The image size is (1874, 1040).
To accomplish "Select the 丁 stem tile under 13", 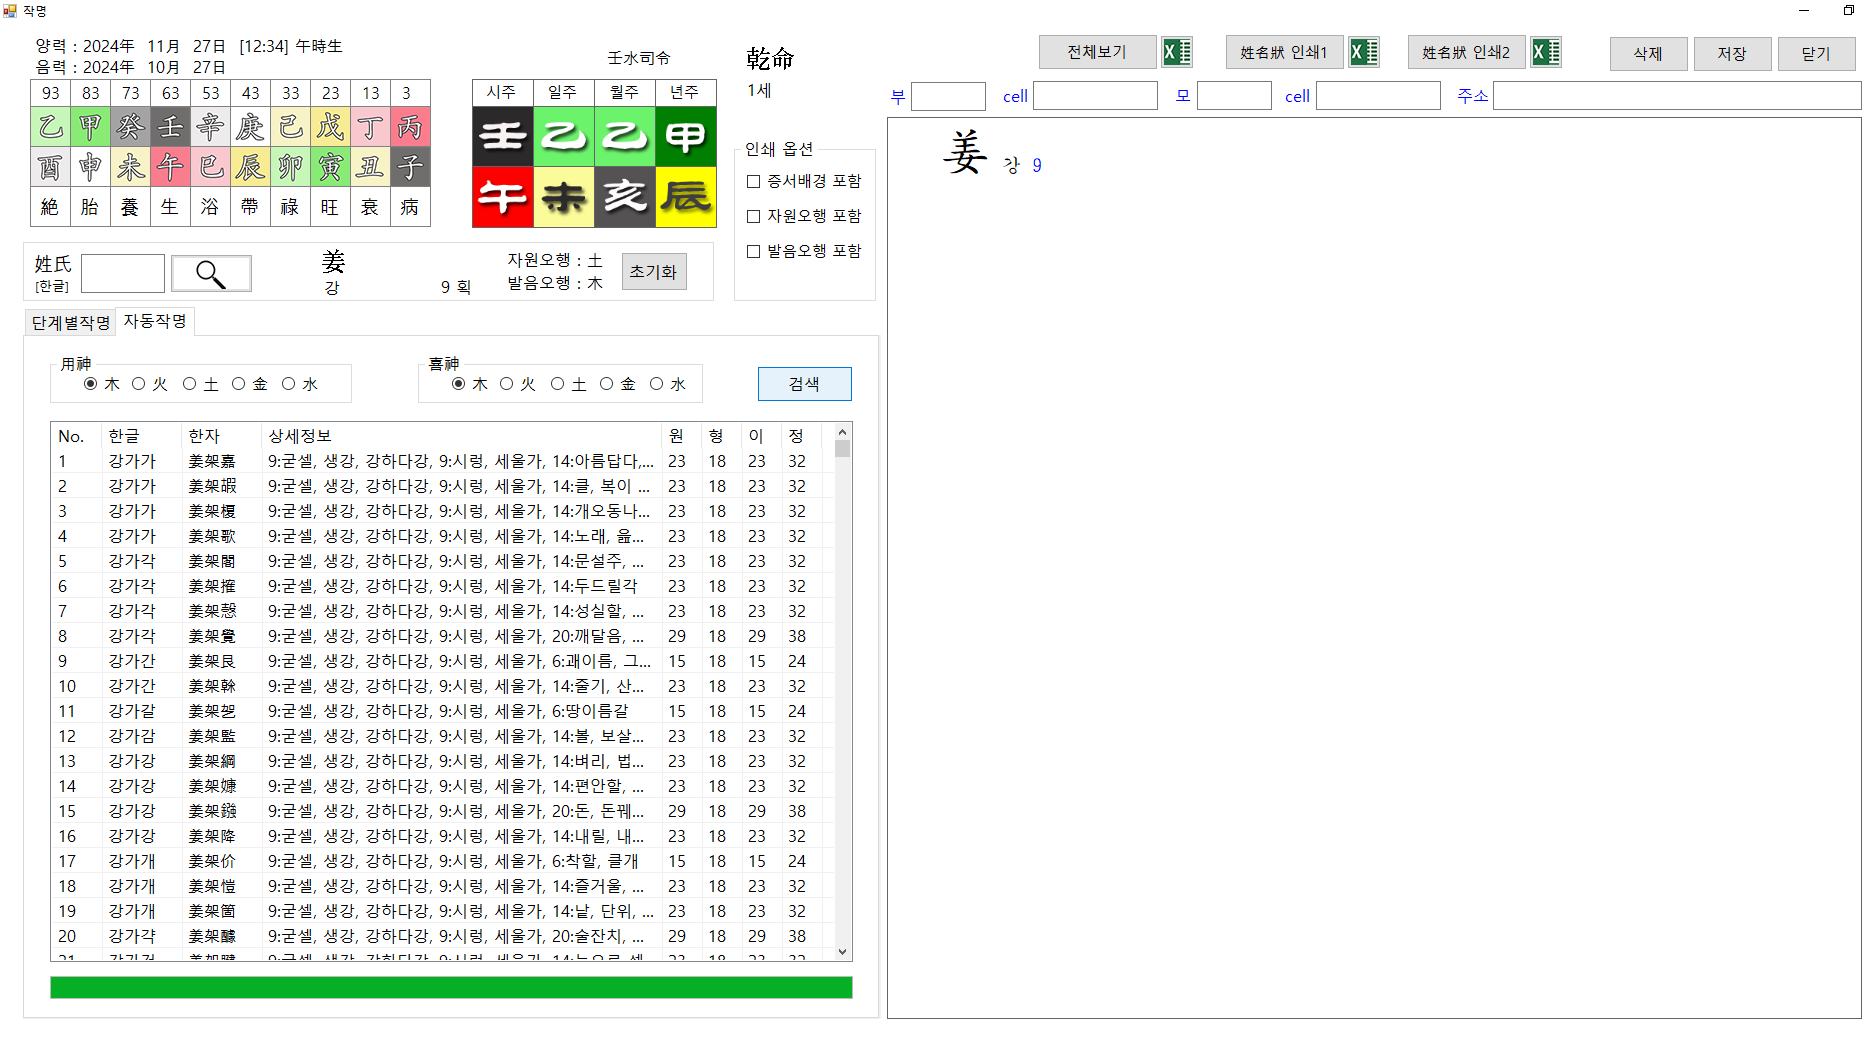I will [x=370, y=127].
